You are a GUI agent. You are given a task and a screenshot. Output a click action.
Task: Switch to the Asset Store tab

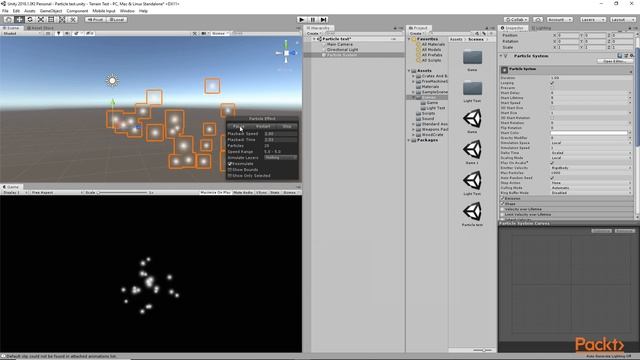[x=40, y=28]
